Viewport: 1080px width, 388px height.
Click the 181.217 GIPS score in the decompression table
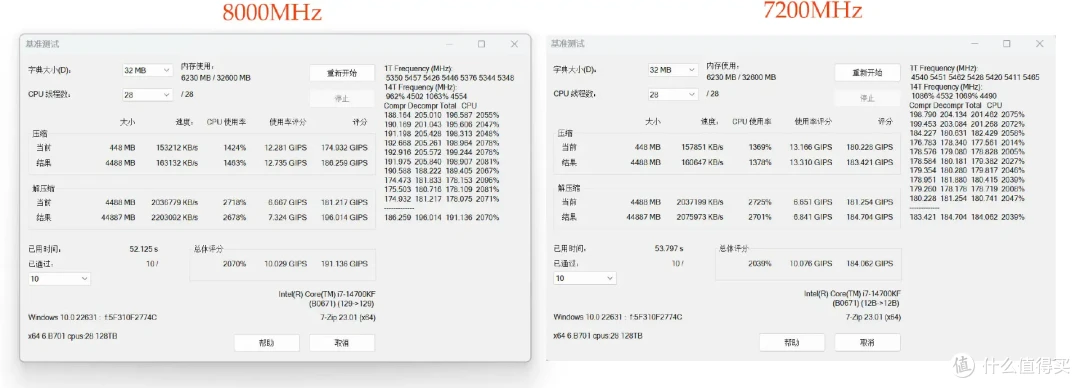[344, 203]
